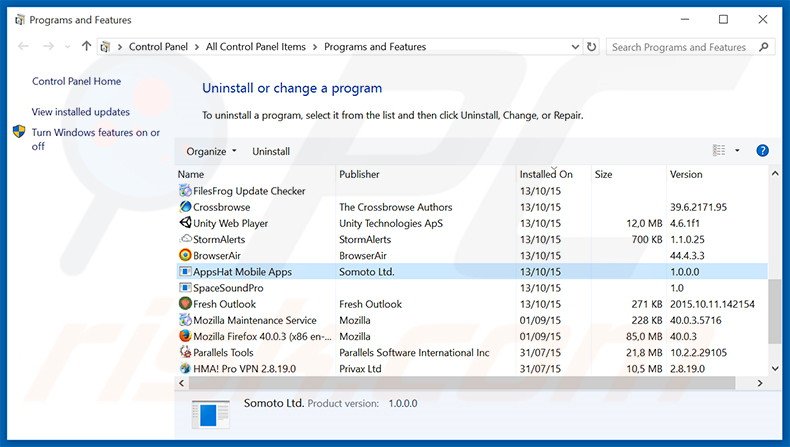
Task: Click version 39.6.2171.95 cell
Action: [x=698, y=207]
